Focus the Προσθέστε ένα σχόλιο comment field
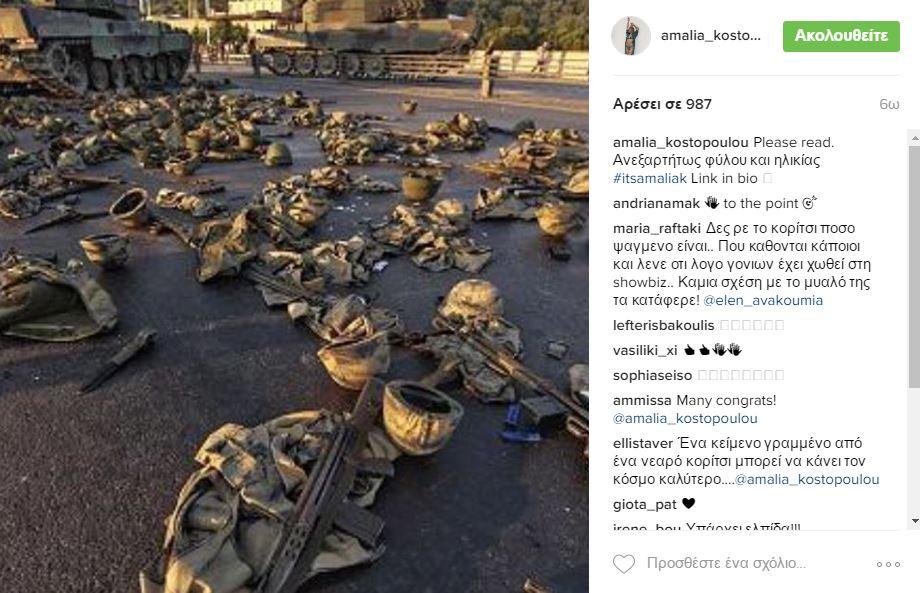Viewport: 920px width, 593px height. pyautogui.click(x=726, y=563)
